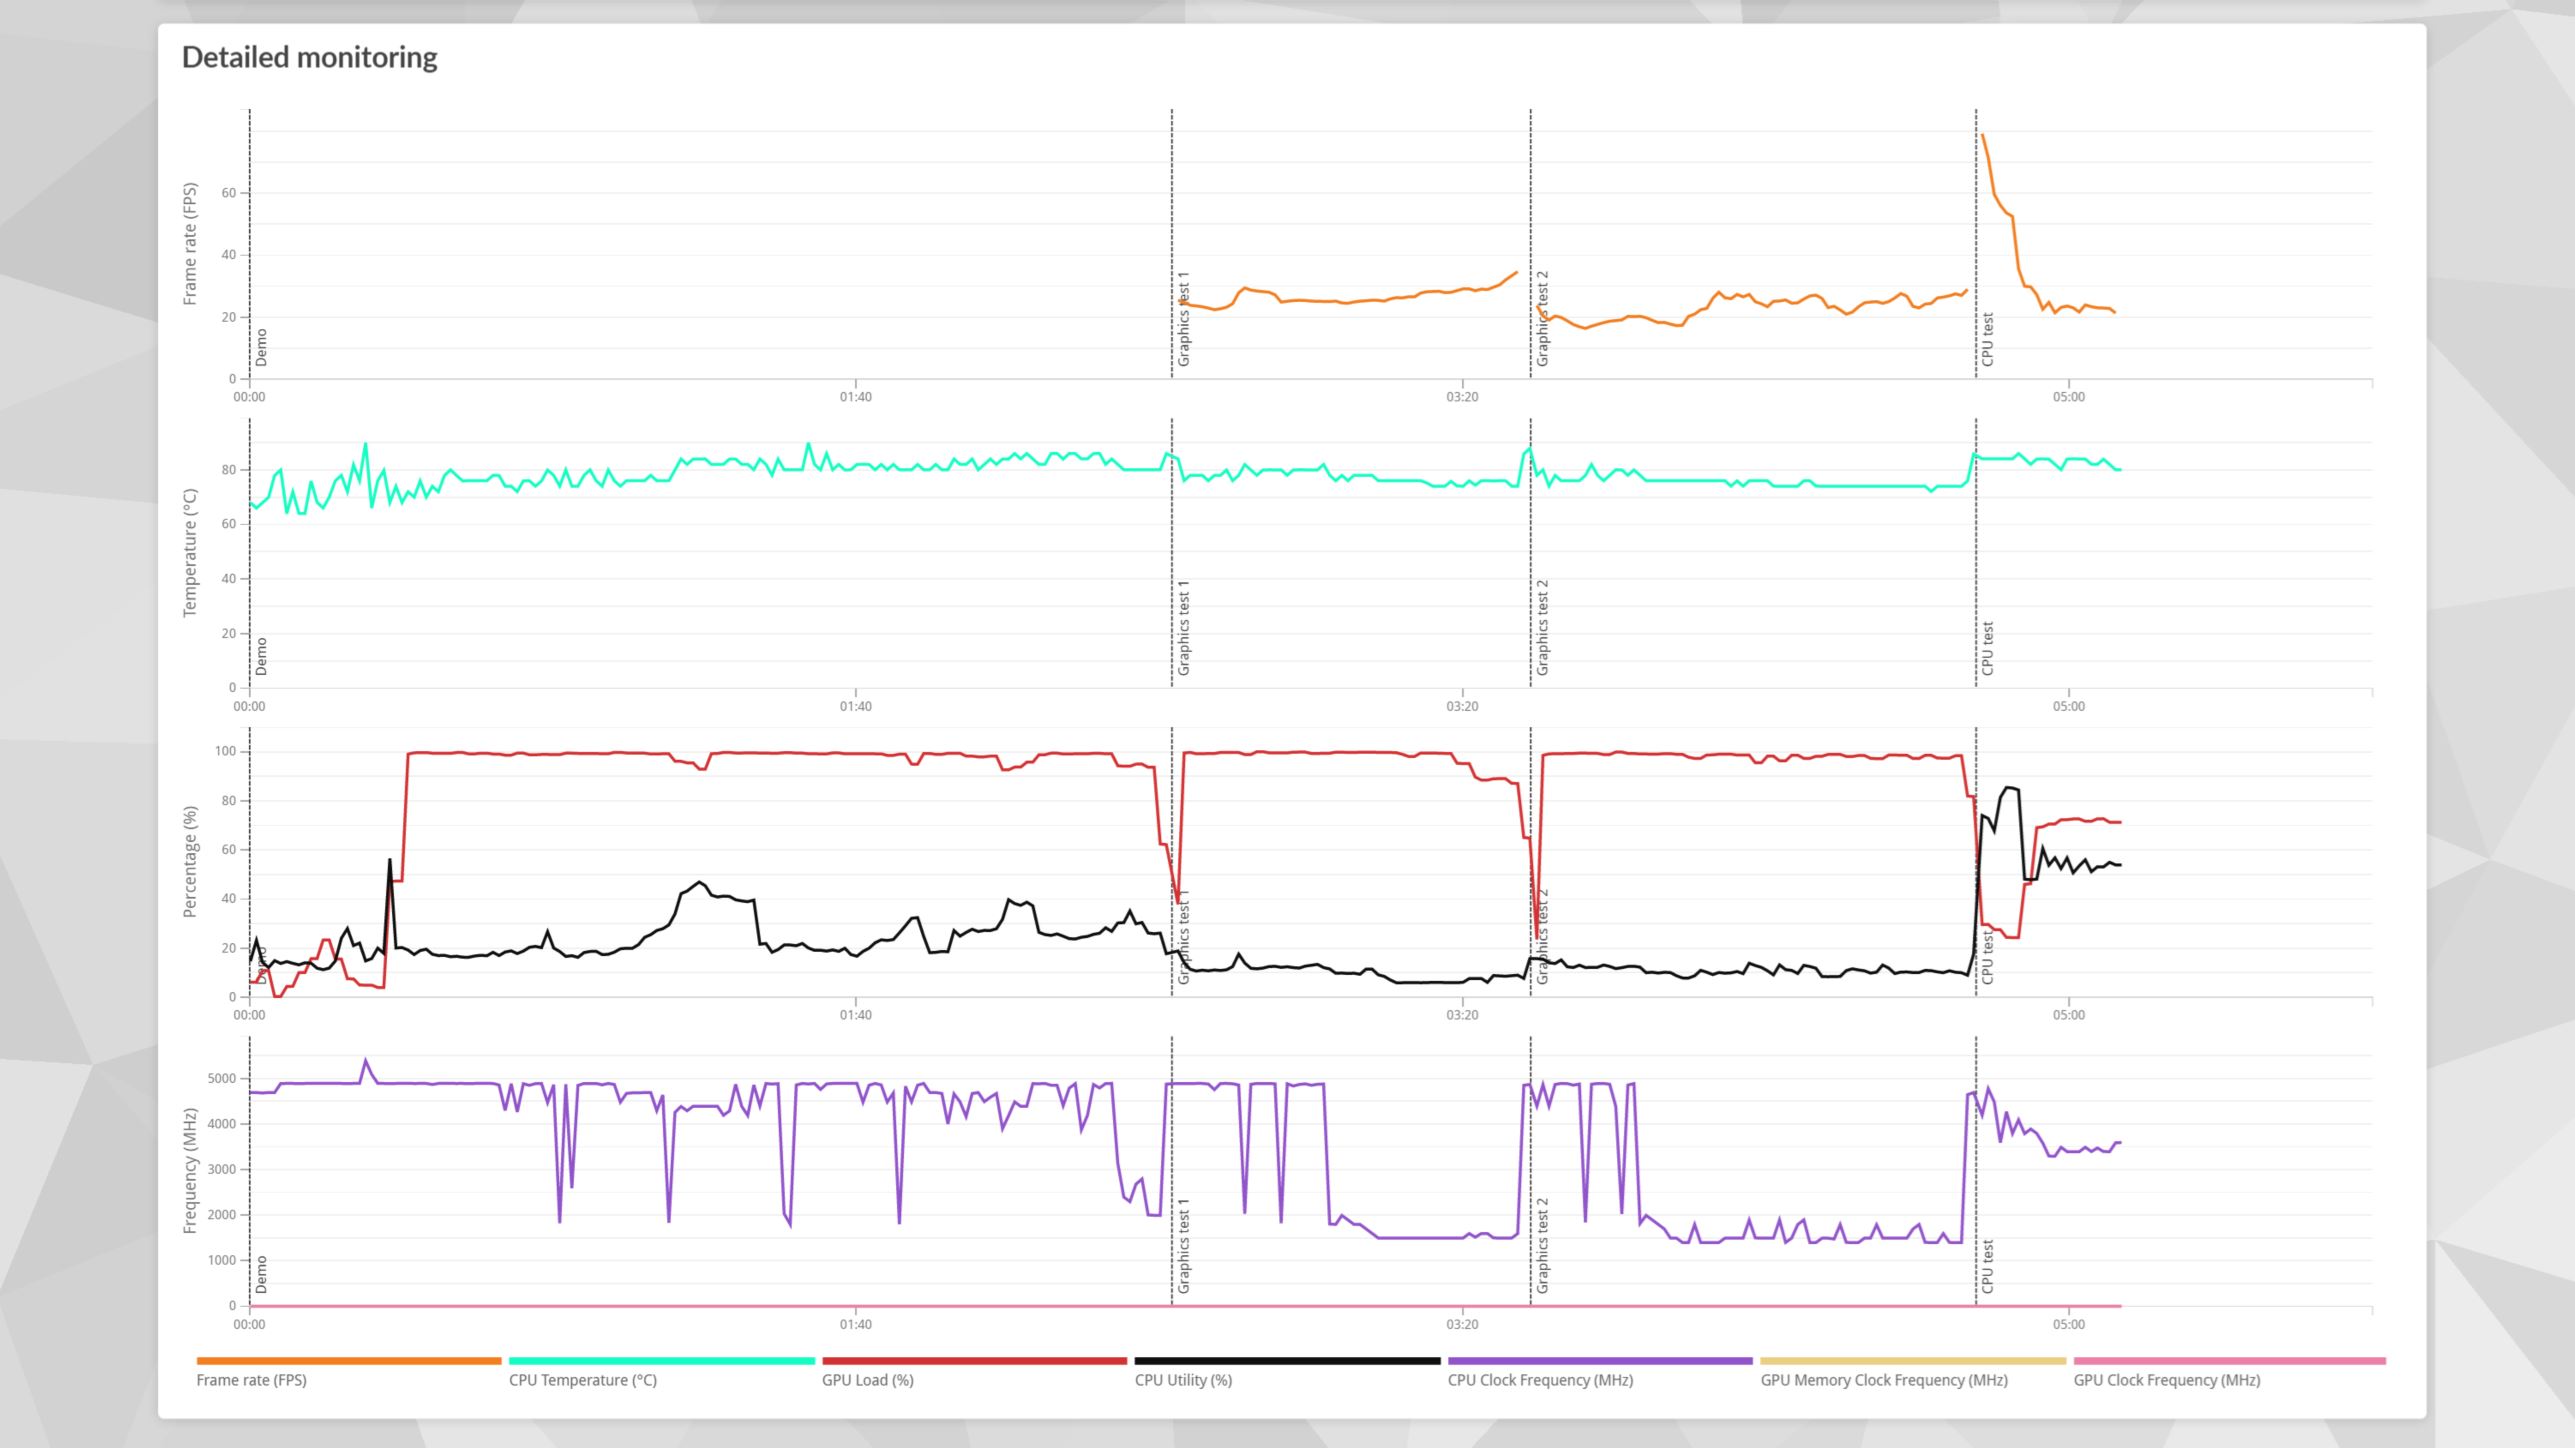
Task: Hide the CPU Temperature (°C) series via legend label
Action: pos(582,1380)
